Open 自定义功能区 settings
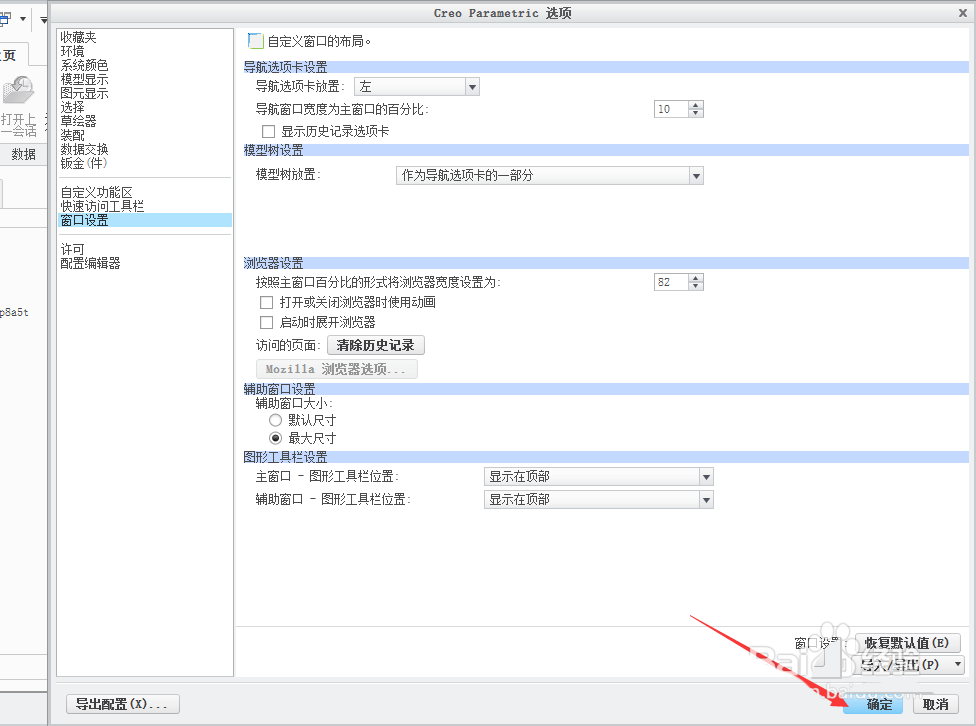This screenshot has width=976, height=726. 96,192
